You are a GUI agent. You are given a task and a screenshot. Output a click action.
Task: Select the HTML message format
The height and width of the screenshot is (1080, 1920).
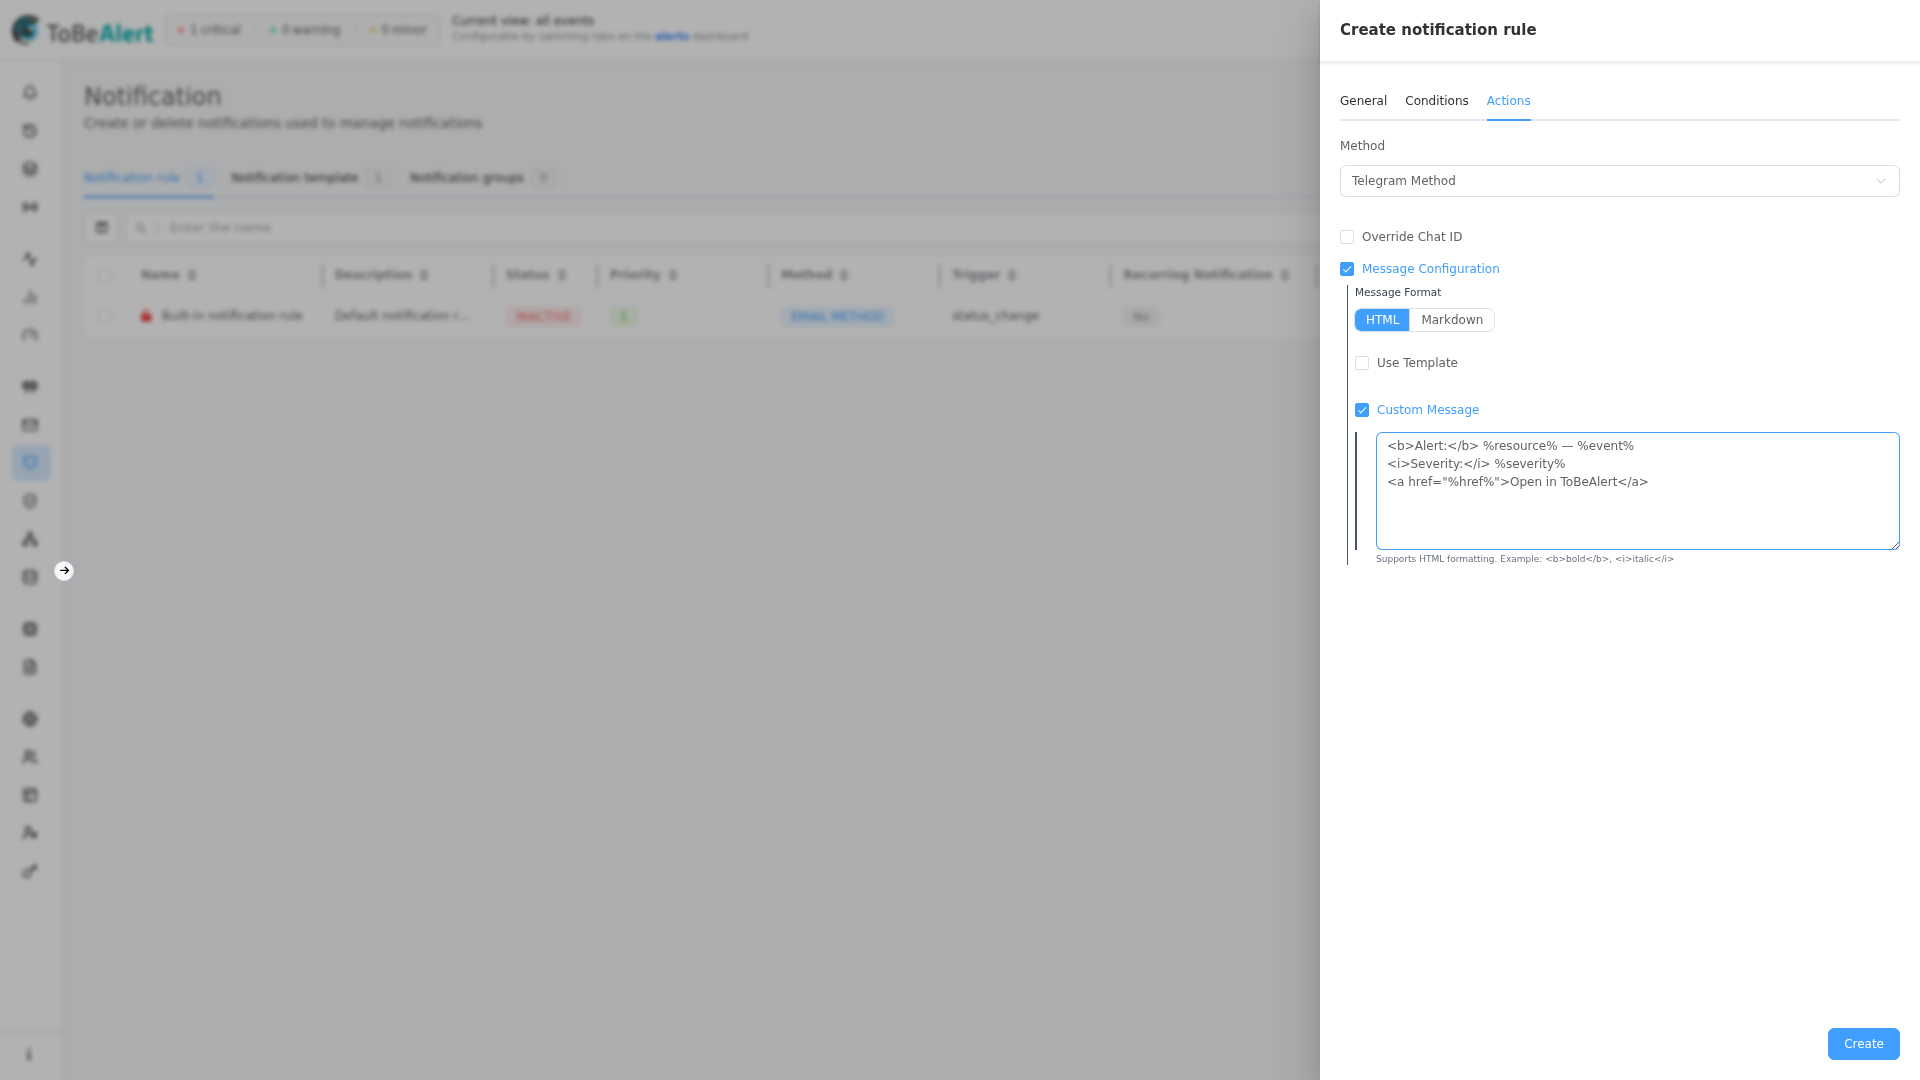(x=1382, y=320)
